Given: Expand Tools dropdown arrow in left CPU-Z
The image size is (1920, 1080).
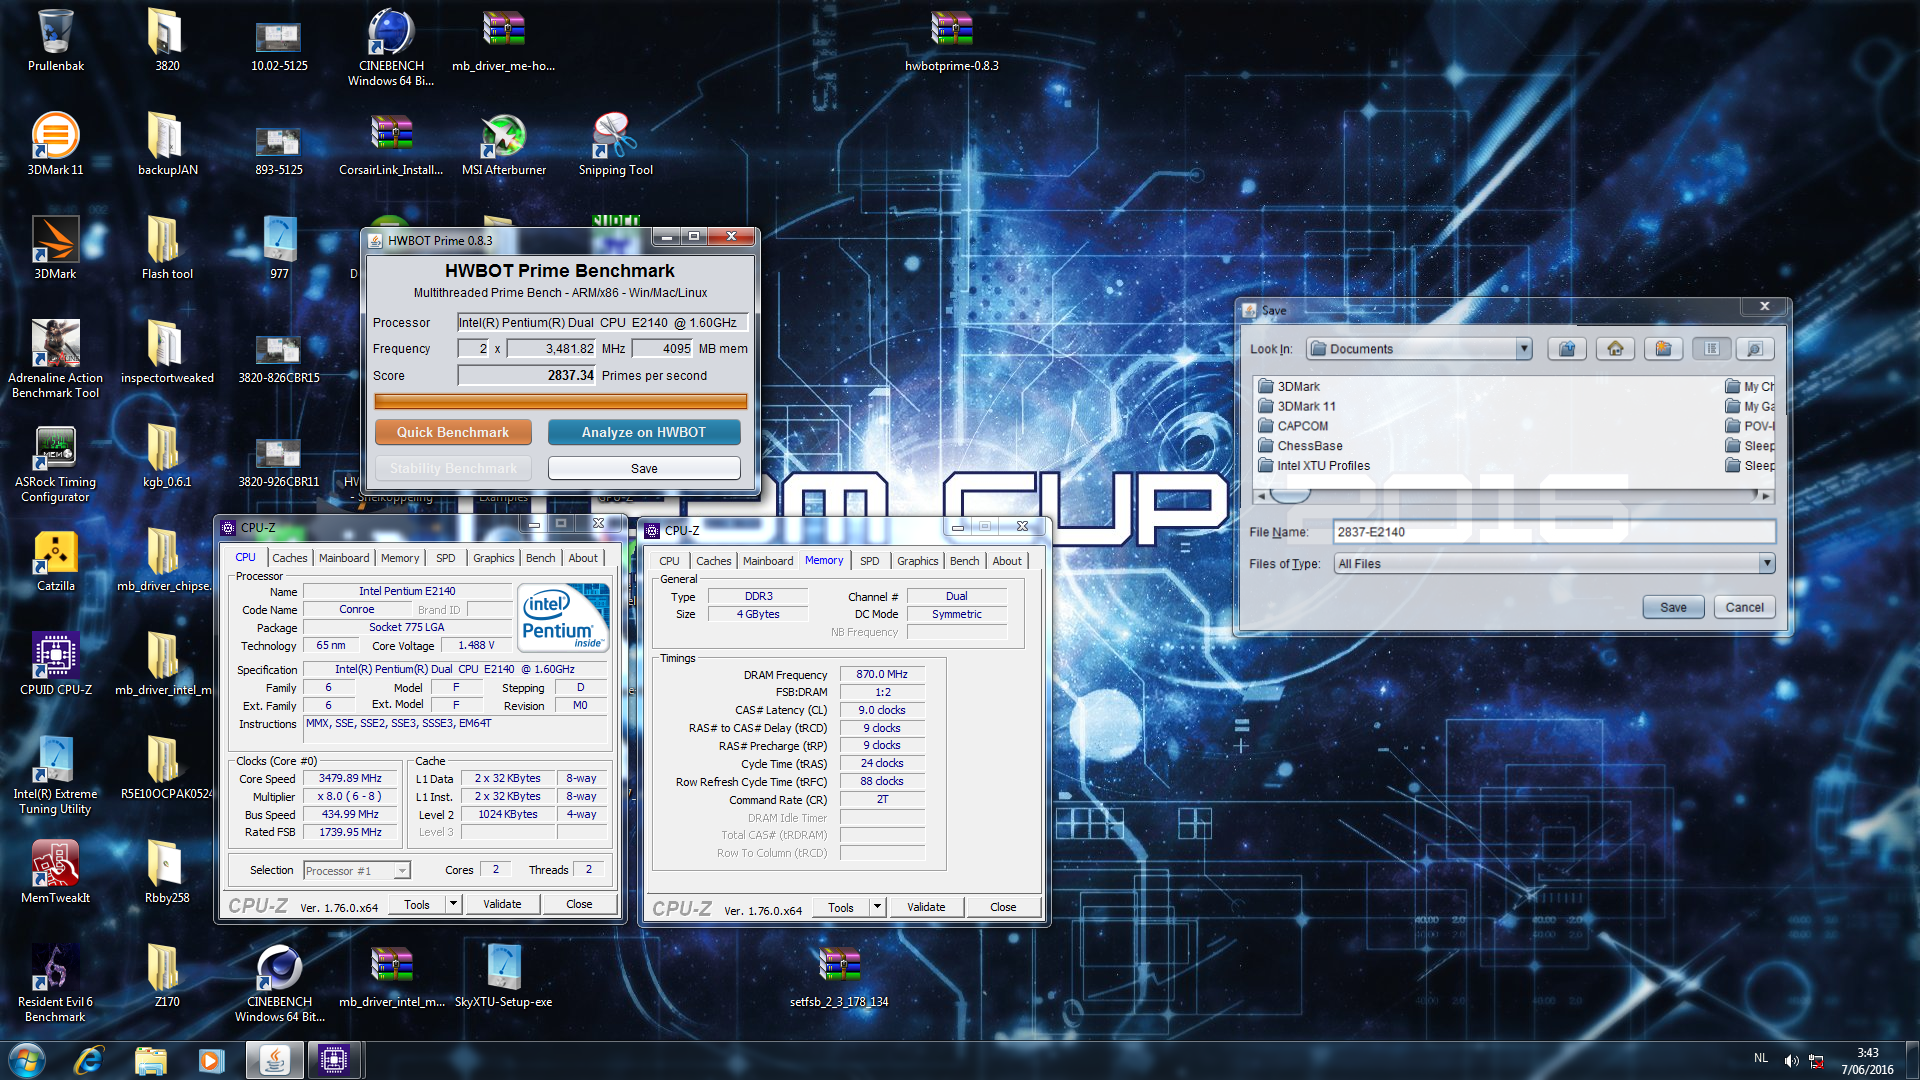Looking at the screenshot, I should pos(453,904).
